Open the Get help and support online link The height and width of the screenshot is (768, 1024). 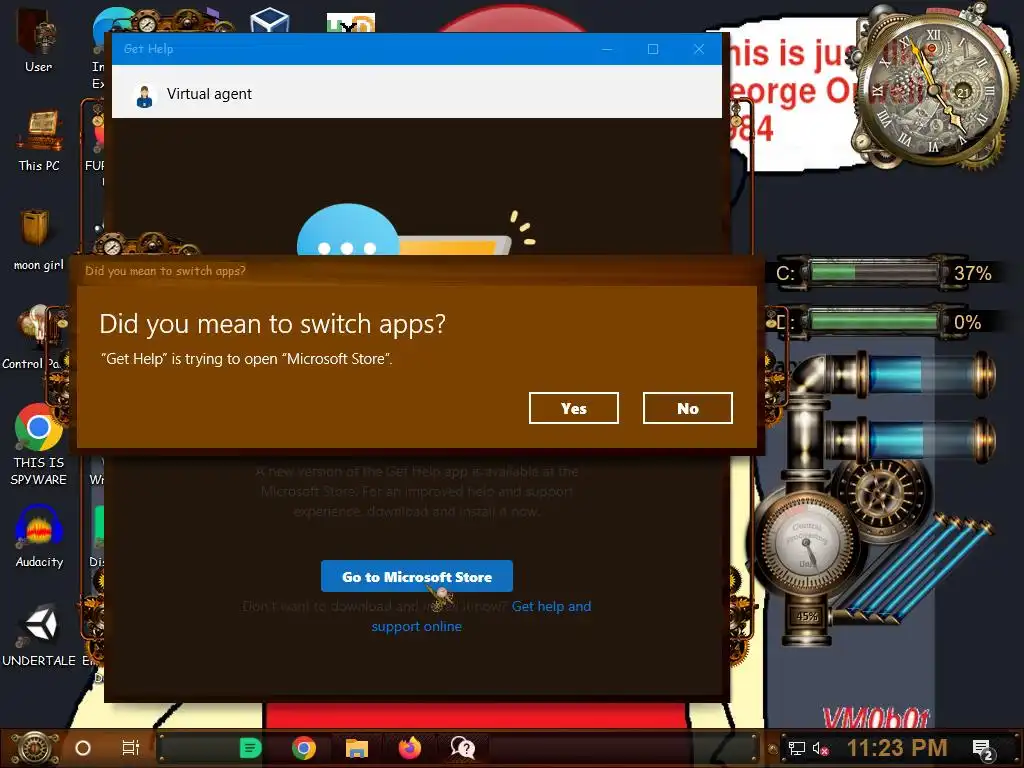(x=481, y=616)
